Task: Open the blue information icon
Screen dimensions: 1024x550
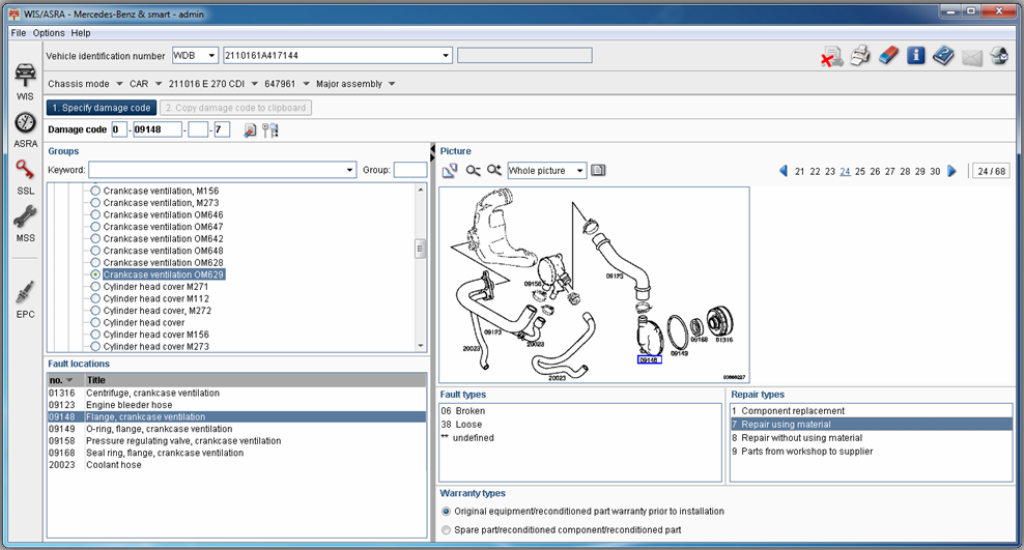Action: point(916,56)
